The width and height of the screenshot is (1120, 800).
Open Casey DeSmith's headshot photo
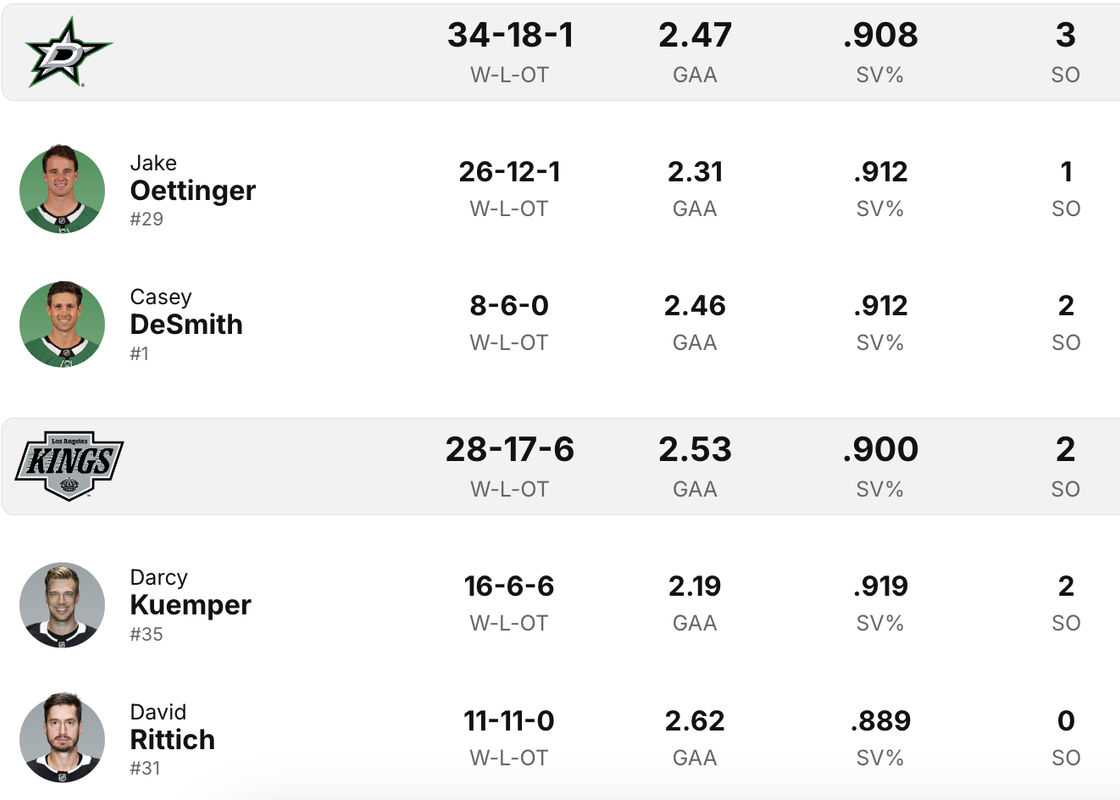point(62,324)
